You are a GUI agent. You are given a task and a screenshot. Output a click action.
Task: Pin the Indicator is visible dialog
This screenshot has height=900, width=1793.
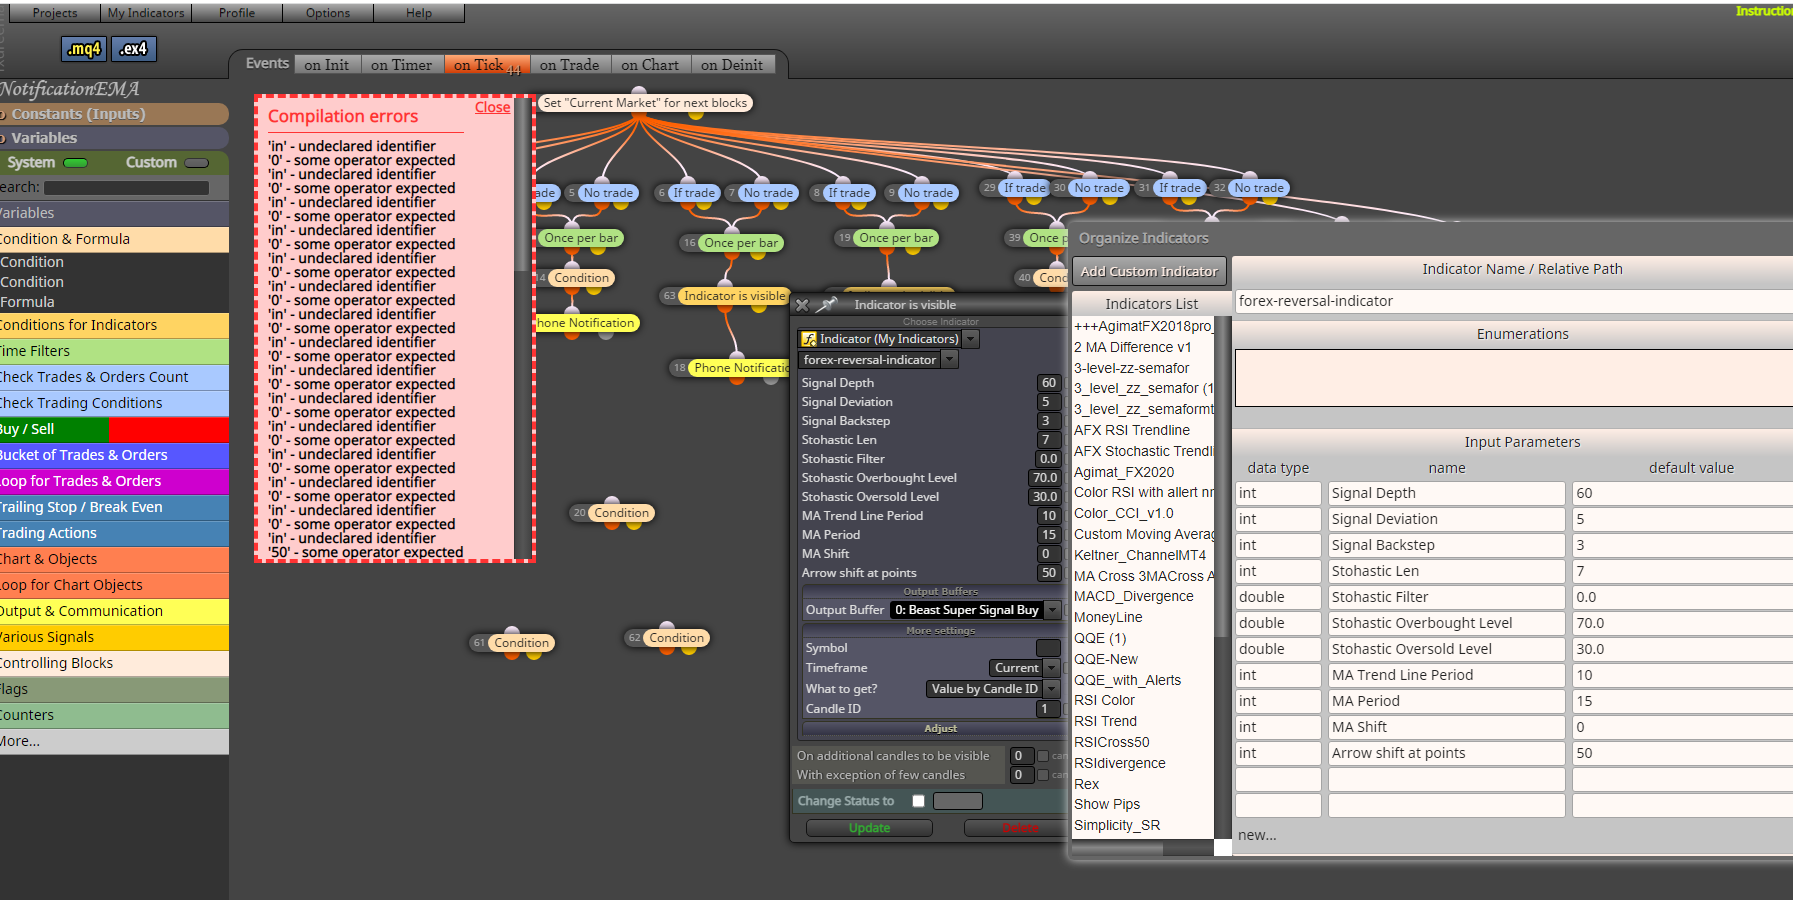tap(828, 304)
